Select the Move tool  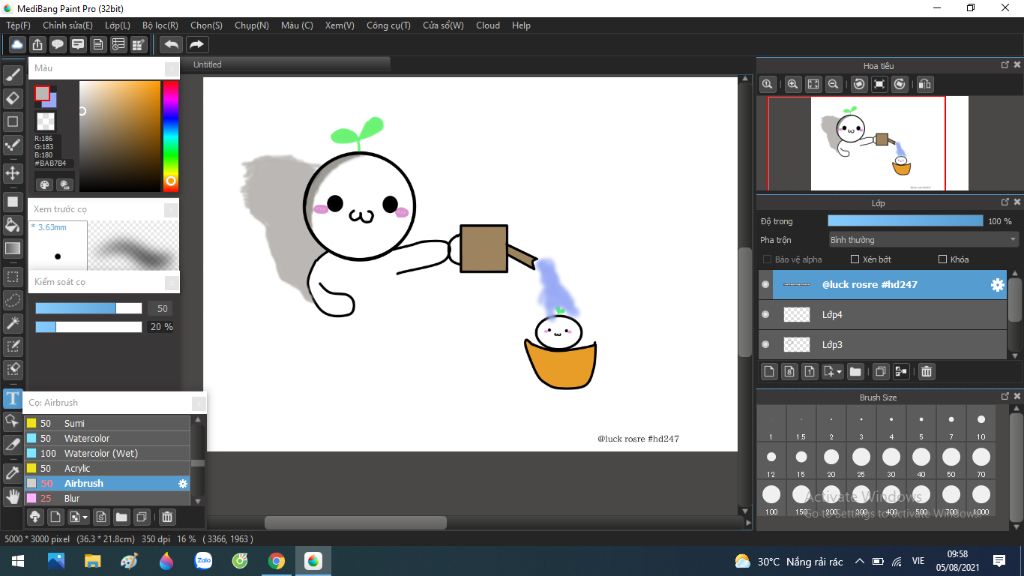(13, 173)
